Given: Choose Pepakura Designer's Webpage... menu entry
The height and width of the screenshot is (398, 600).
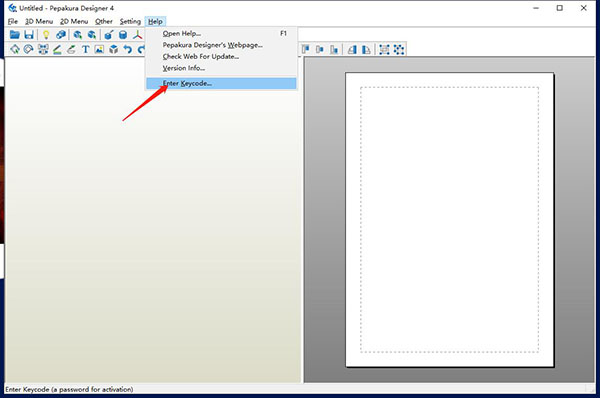Looking at the screenshot, I should pyautogui.click(x=221, y=45).
